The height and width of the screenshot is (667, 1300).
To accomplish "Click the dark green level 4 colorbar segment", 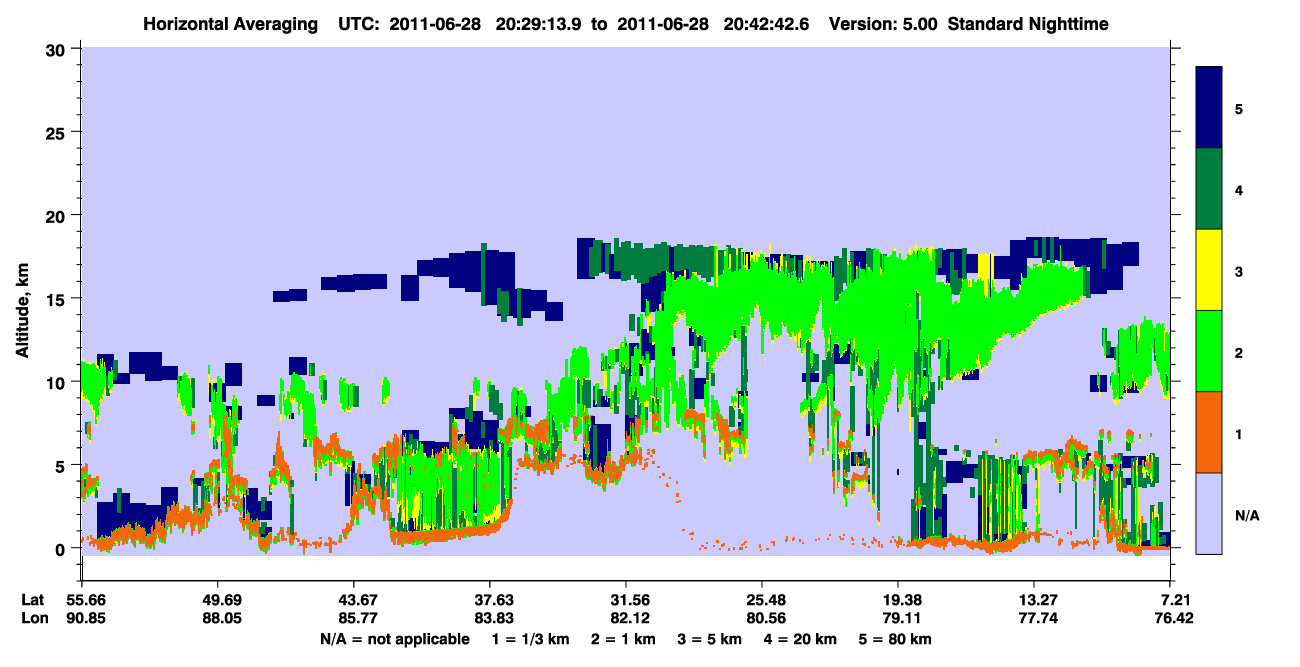I will [x=1209, y=189].
